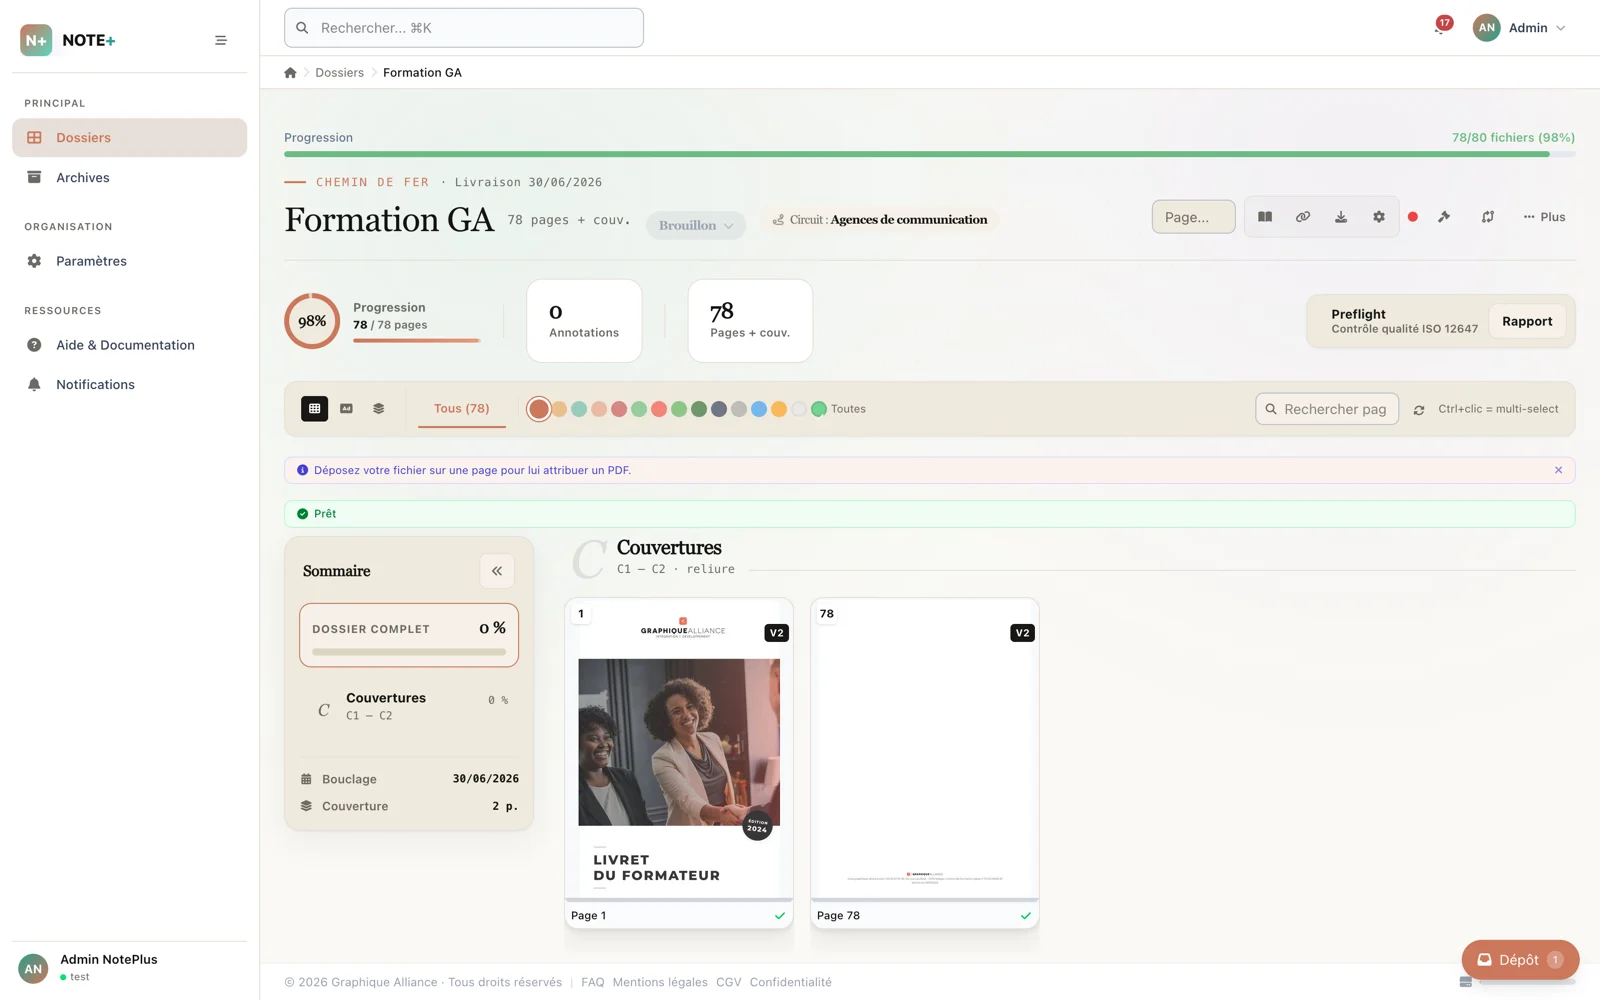The height and width of the screenshot is (1000, 1600).
Task: Click the Circuit Agences de communication chip
Action: point(880,220)
